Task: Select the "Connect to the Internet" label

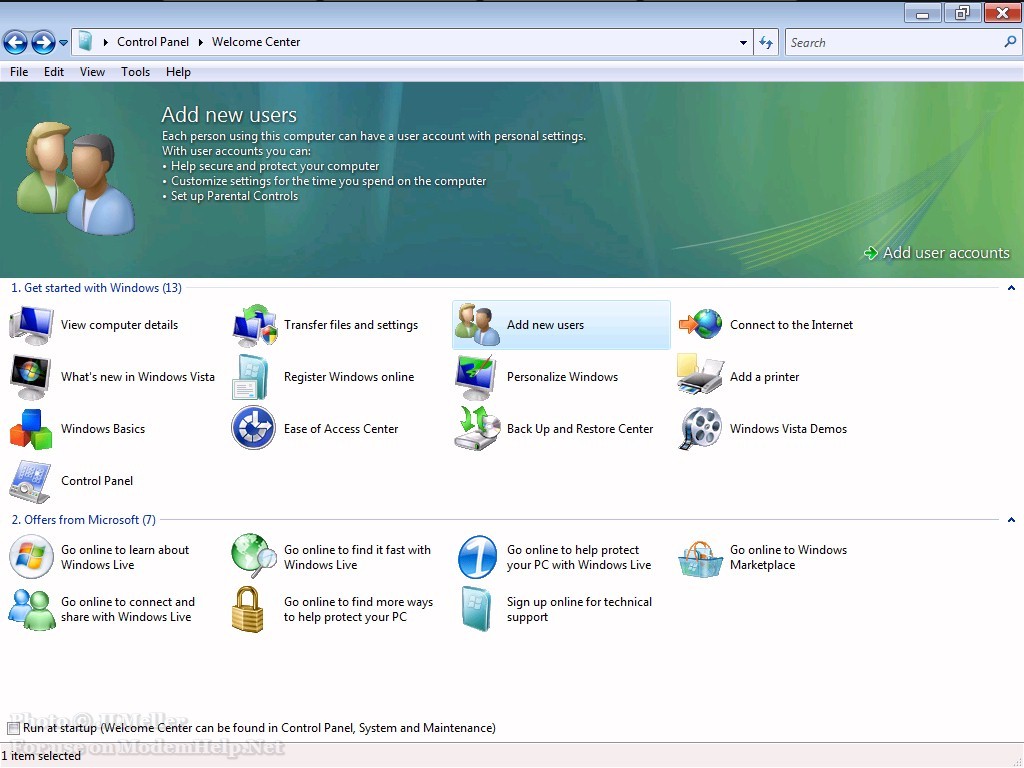Action: coord(792,325)
